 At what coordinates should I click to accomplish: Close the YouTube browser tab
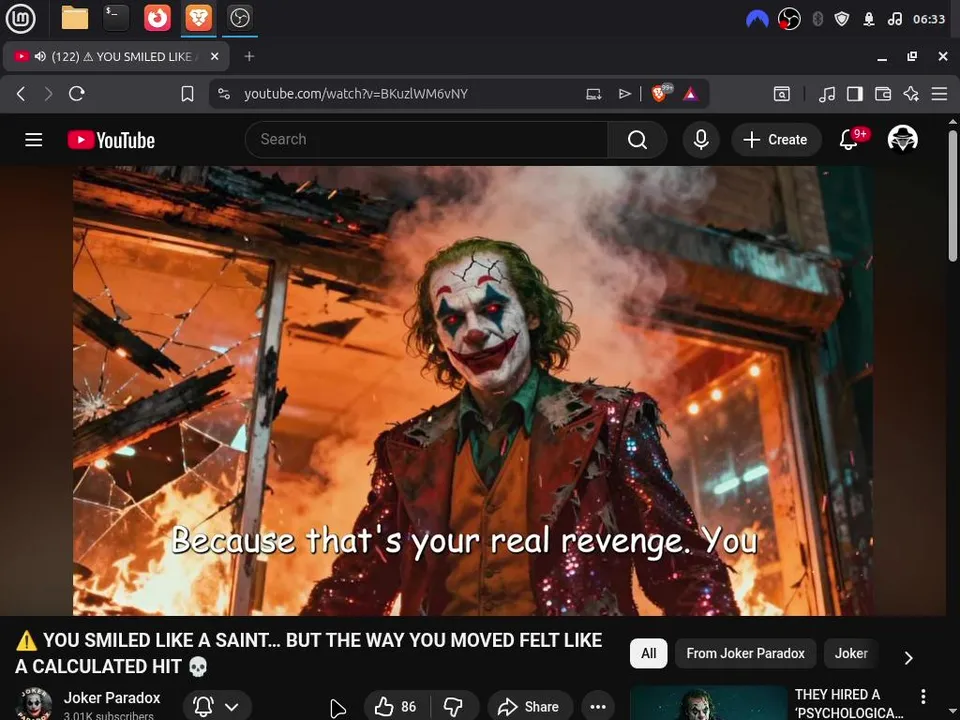[x=214, y=56]
